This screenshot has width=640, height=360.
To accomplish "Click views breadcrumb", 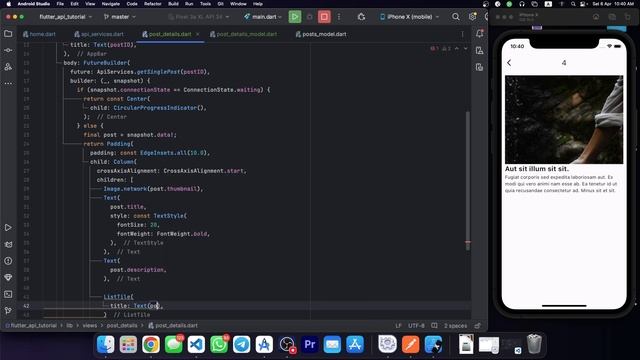I will pos(90,325).
